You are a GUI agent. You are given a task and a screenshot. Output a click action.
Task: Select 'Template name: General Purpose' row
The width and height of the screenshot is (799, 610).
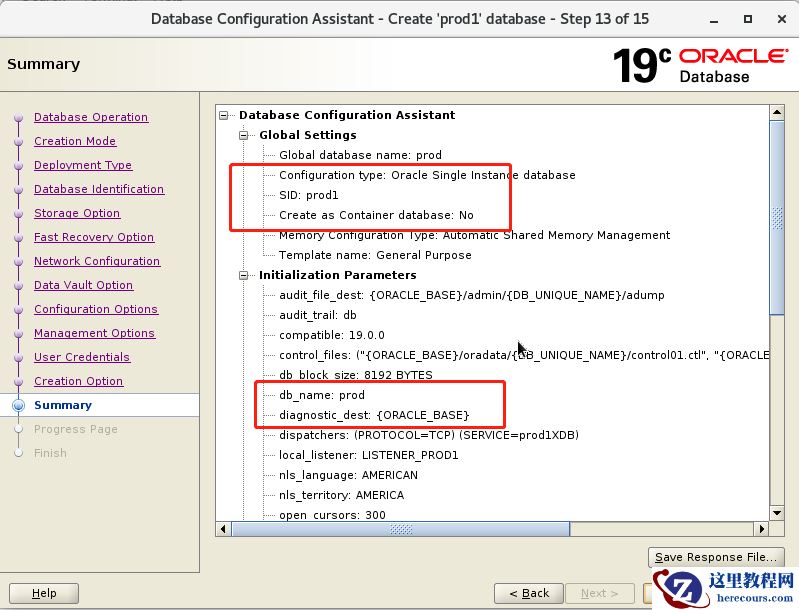tap(375, 255)
